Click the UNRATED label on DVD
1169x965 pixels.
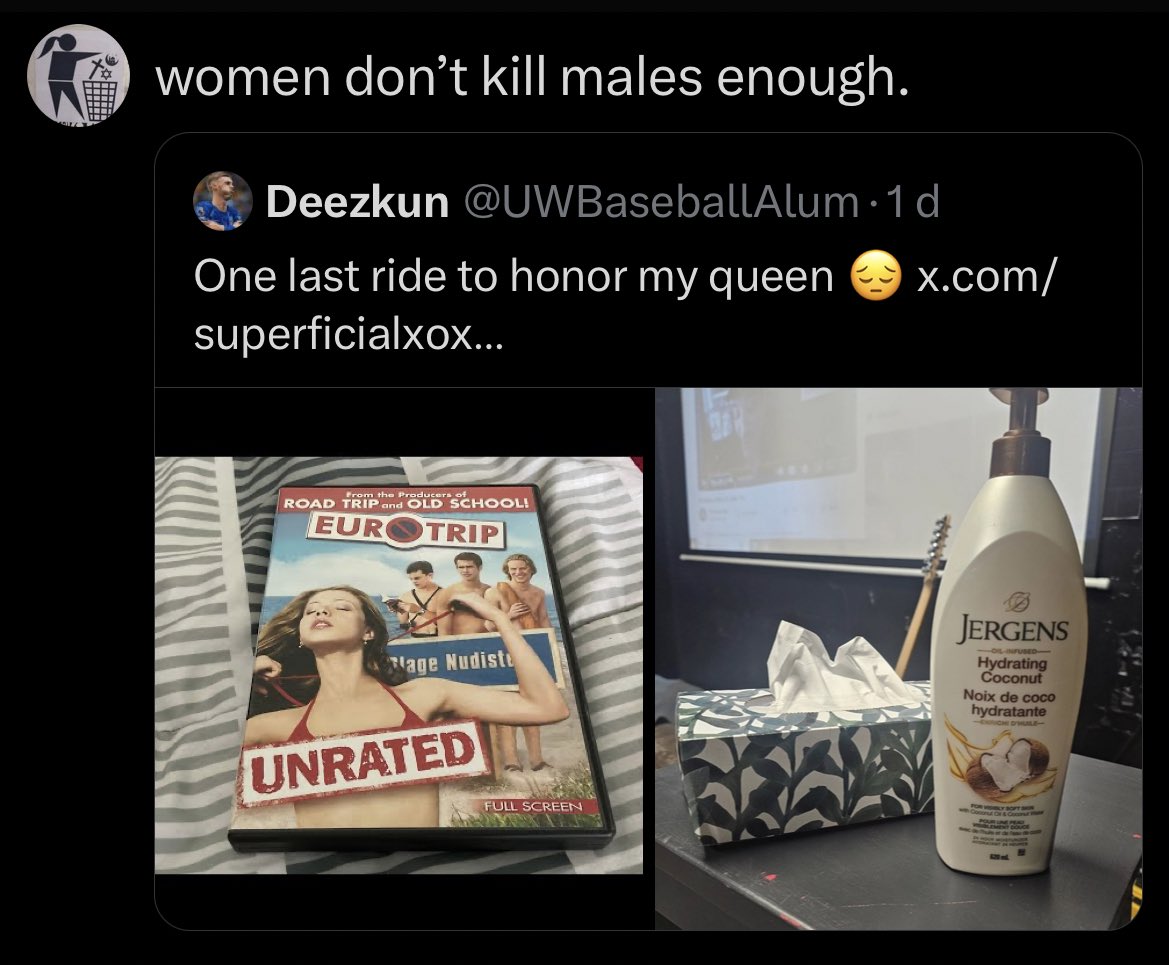pos(364,762)
